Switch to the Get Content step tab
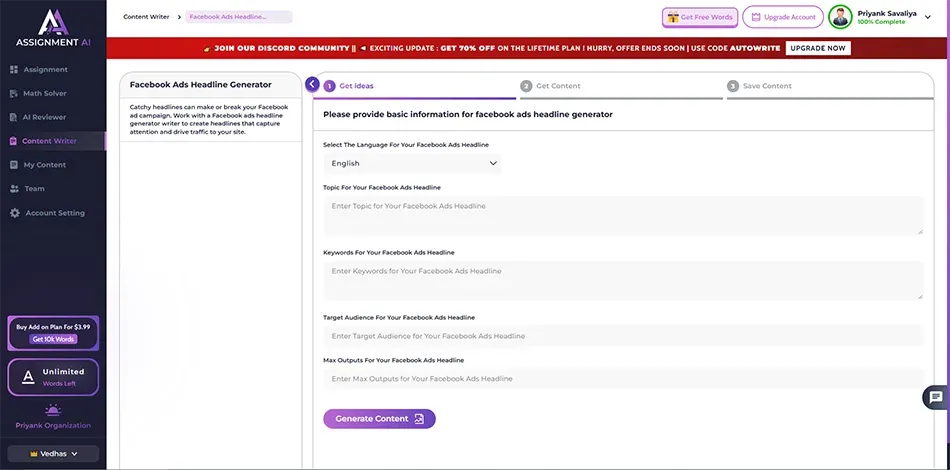Image resolution: width=950 pixels, height=470 pixels. tap(556, 86)
